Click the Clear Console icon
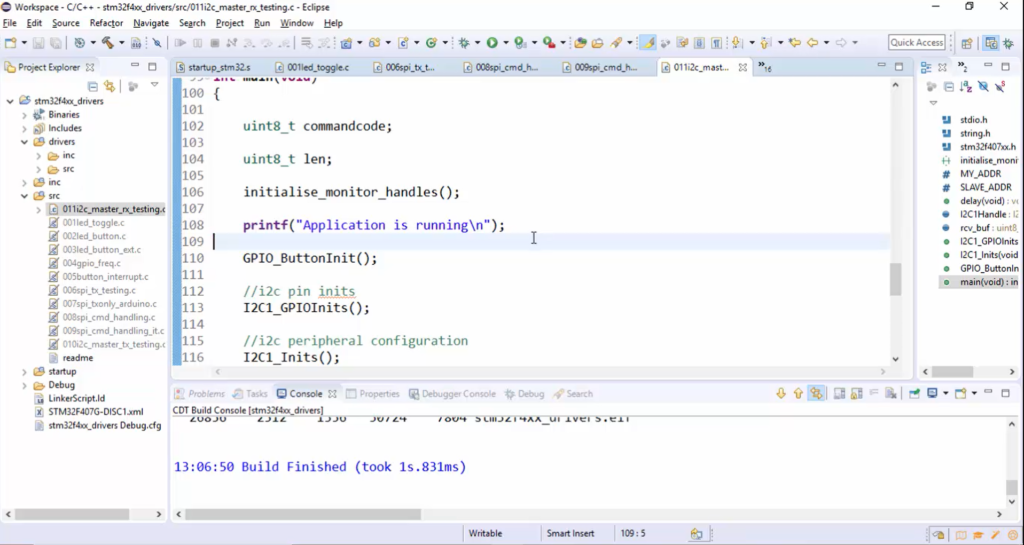Image resolution: width=1024 pixels, height=545 pixels. tap(890, 393)
